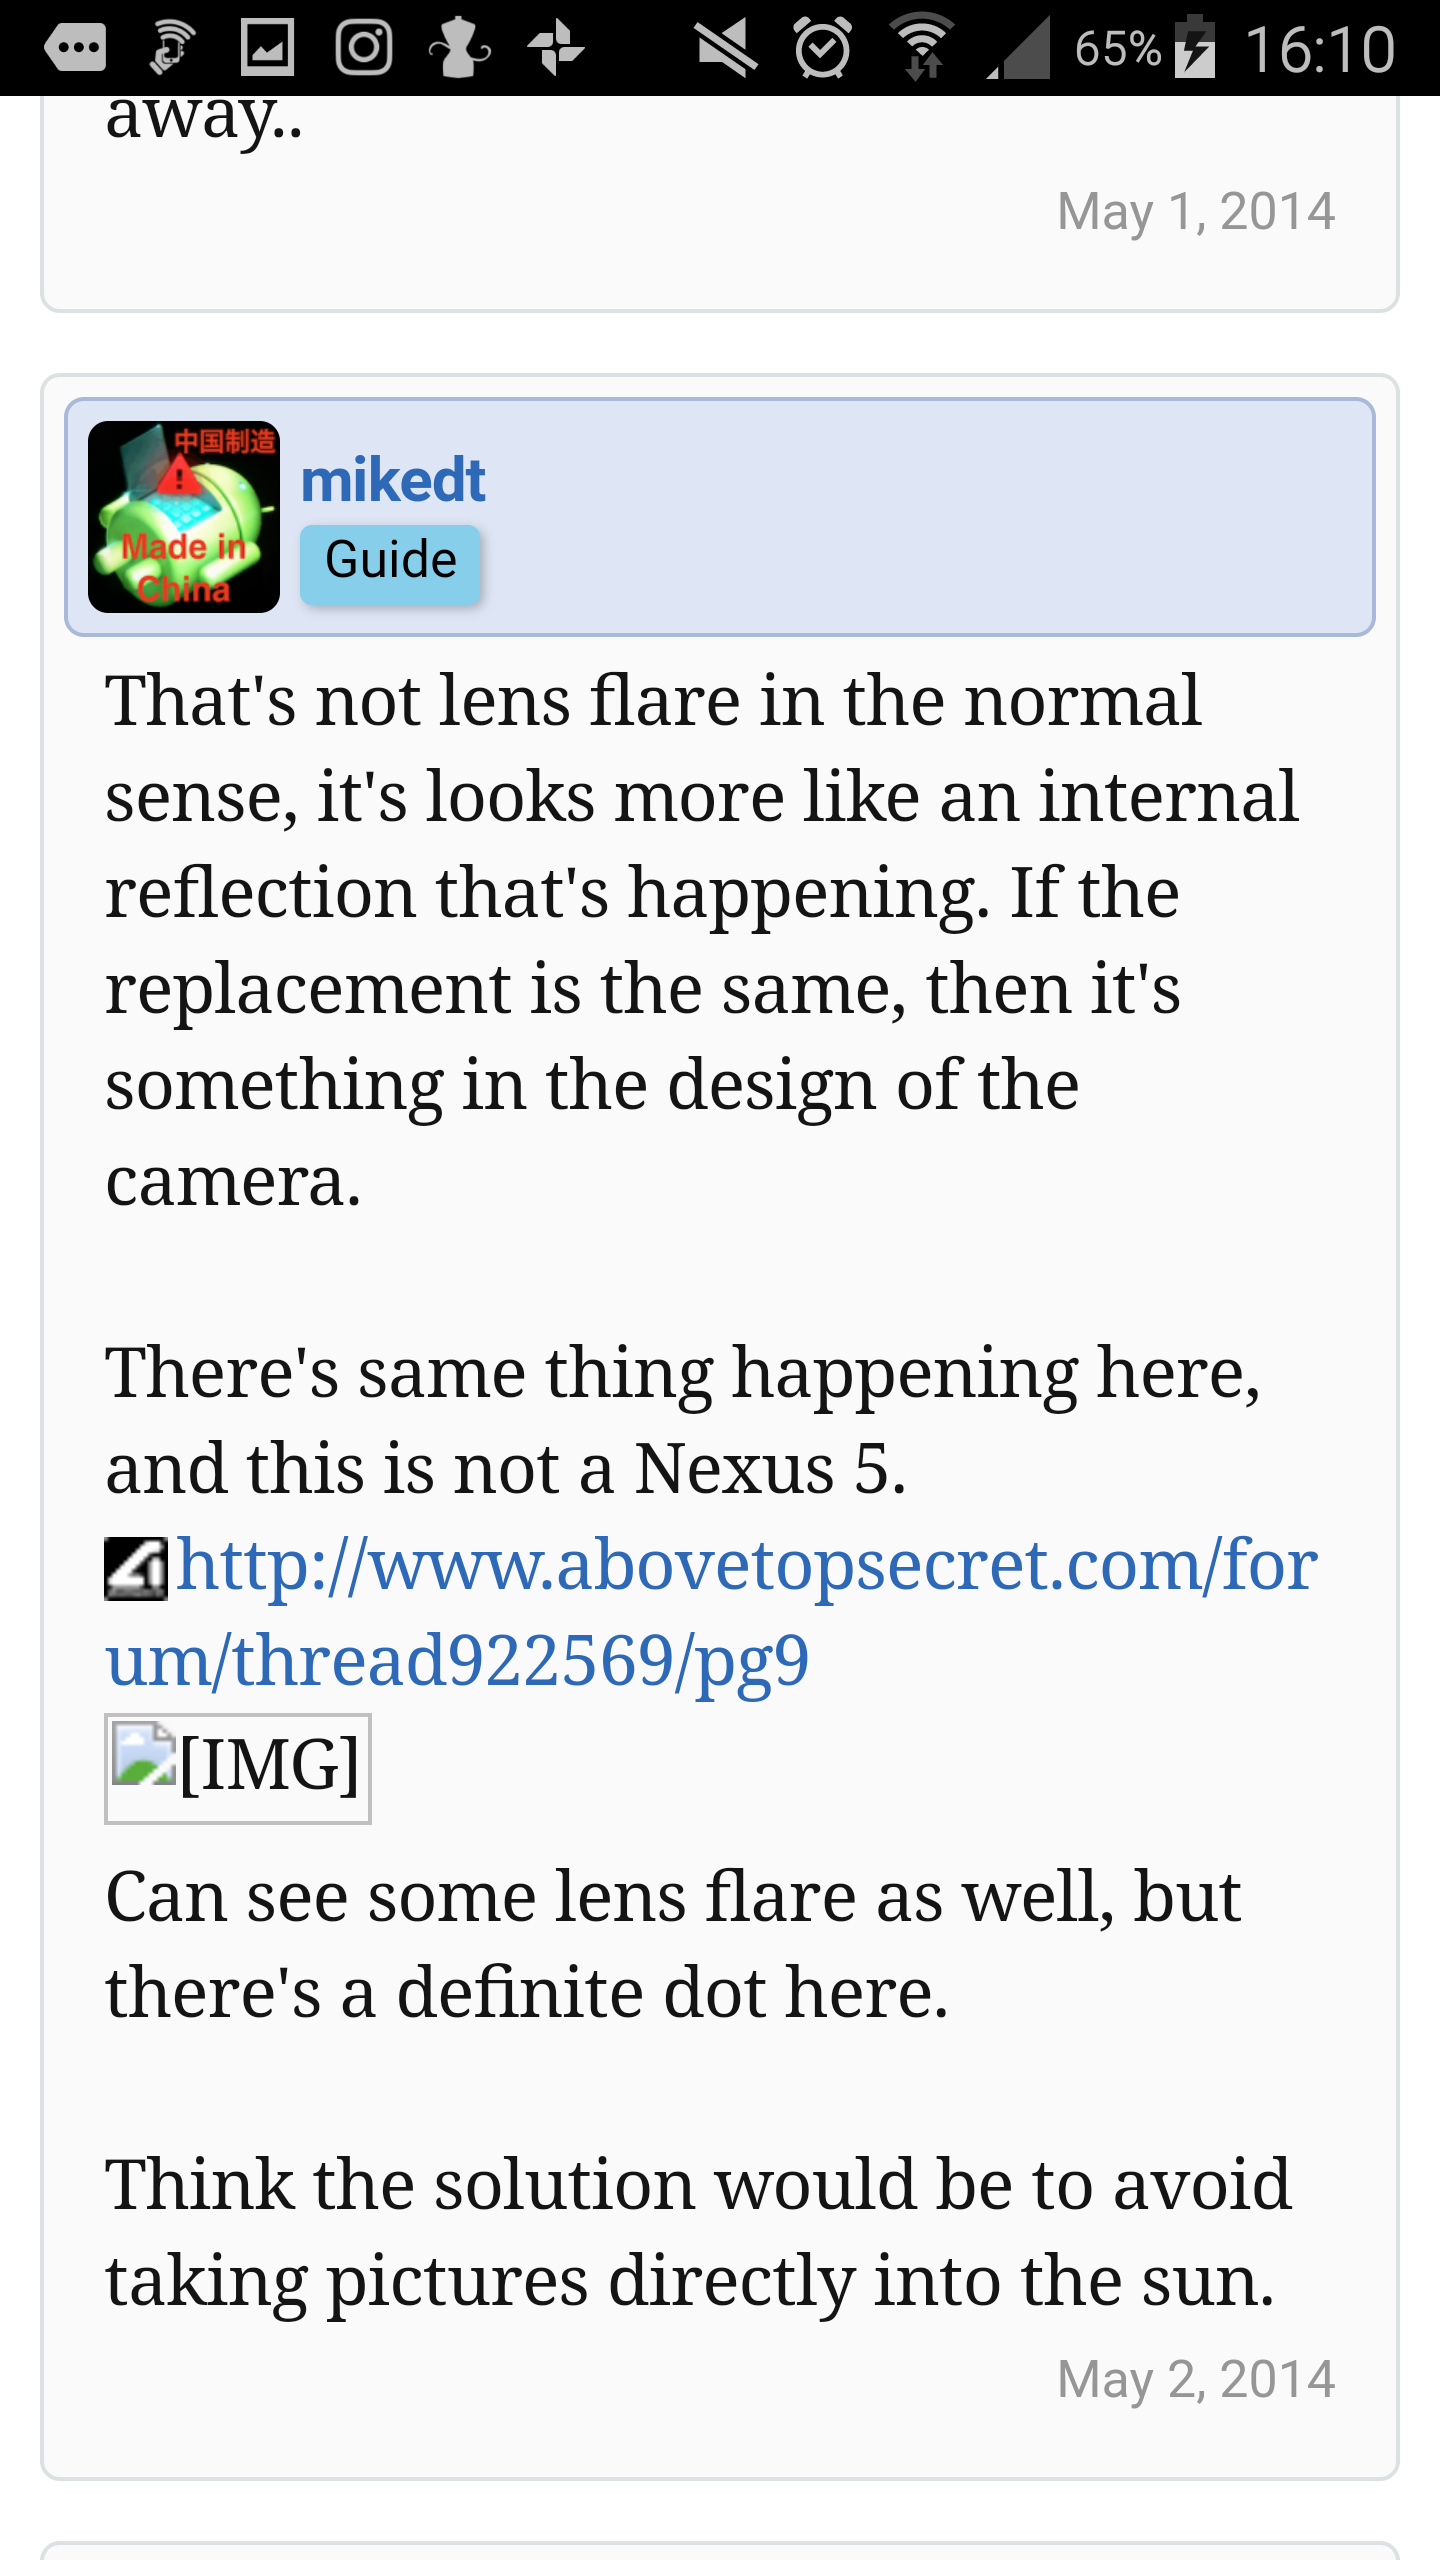This screenshot has height=2560, width=1440.
Task: Tap the May 1, 2014 post date
Action: tap(1196, 211)
